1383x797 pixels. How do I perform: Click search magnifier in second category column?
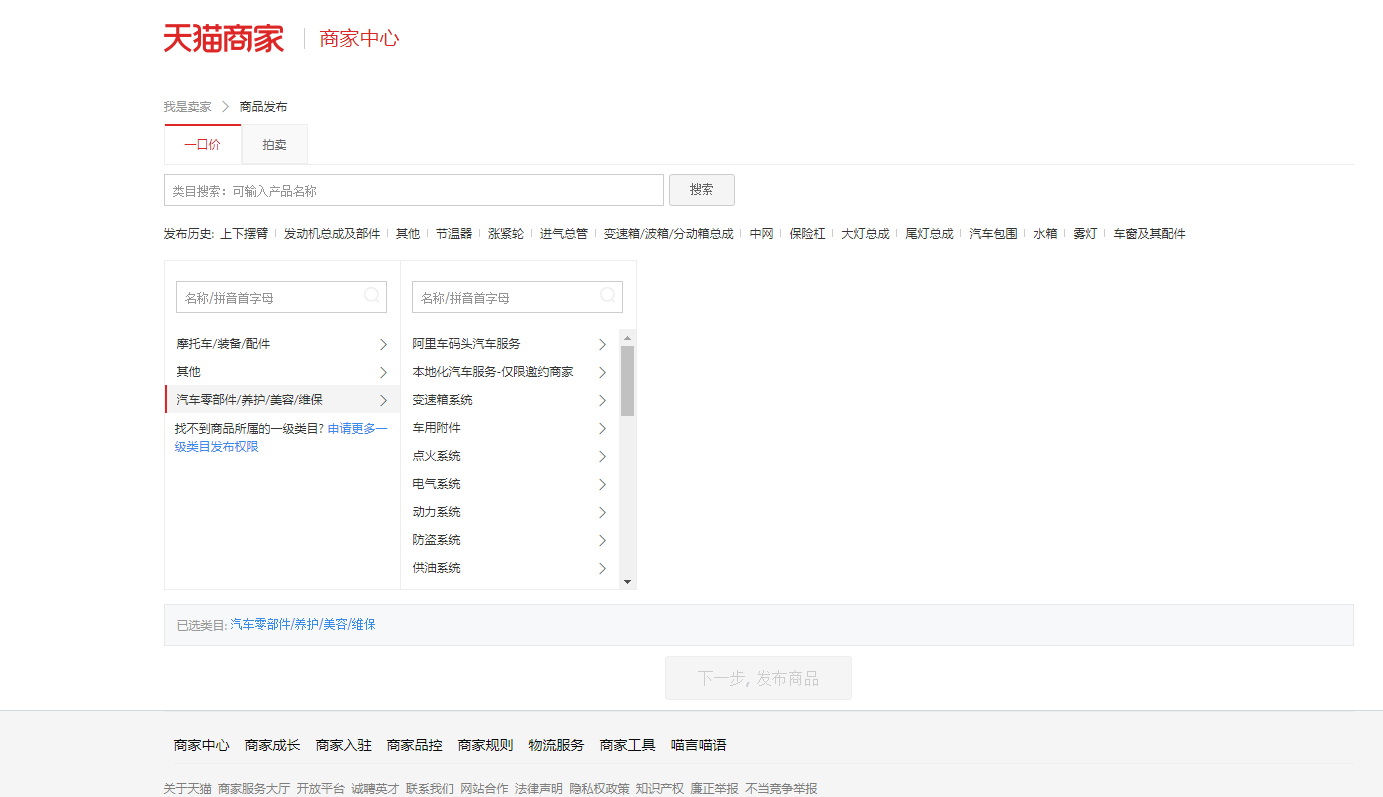608,295
